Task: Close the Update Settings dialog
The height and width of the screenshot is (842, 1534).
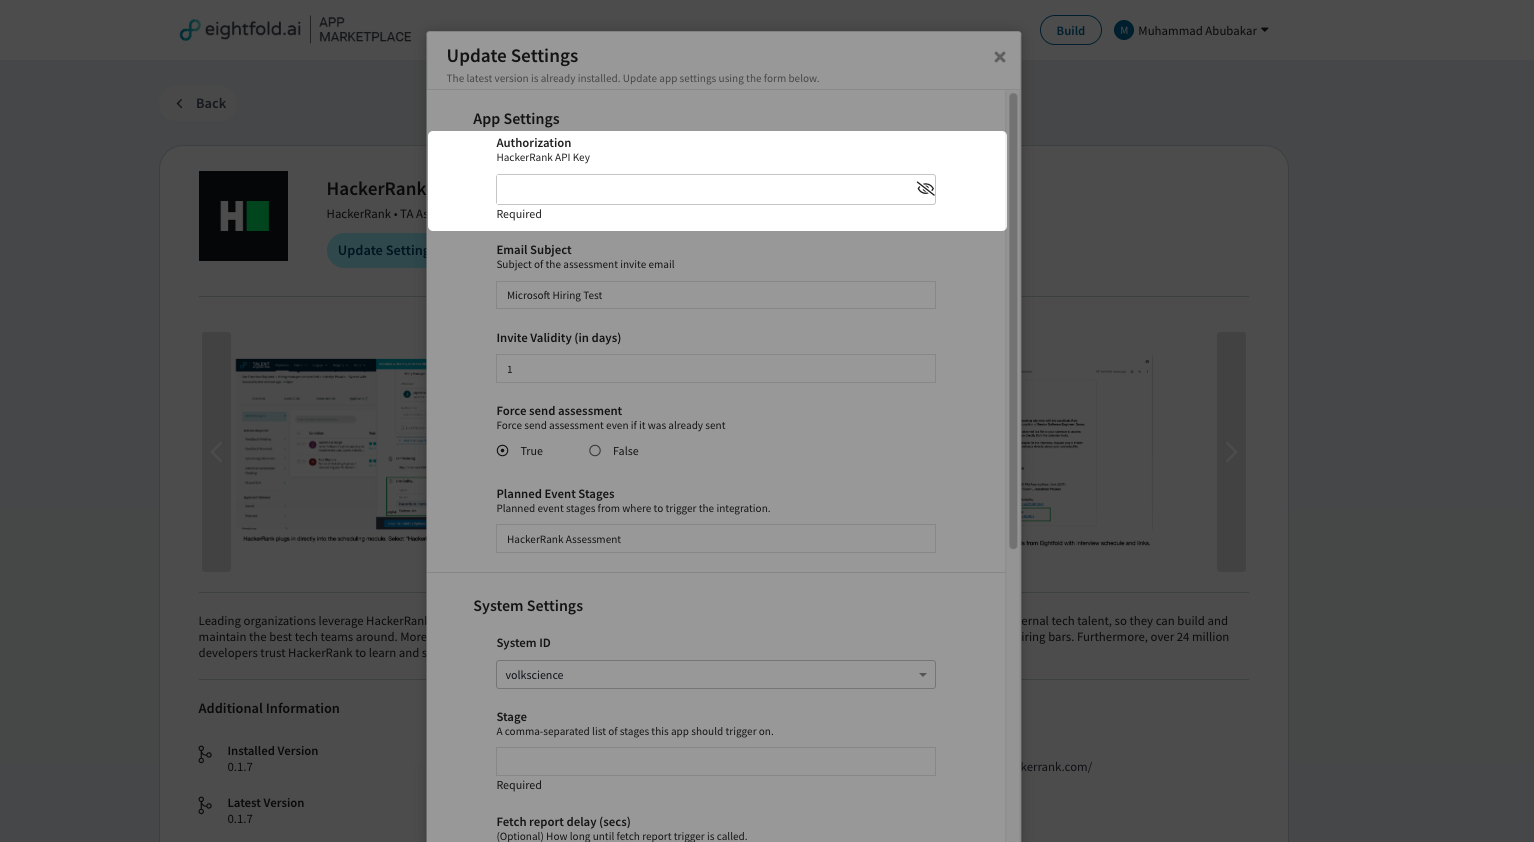Action: pyautogui.click(x=999, y=57)
